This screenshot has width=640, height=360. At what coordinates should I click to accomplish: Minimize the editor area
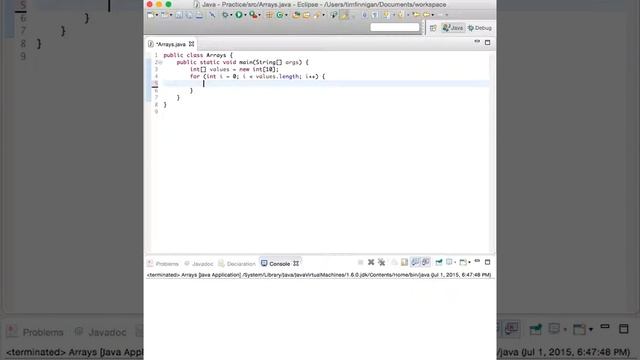click(477, 42)
